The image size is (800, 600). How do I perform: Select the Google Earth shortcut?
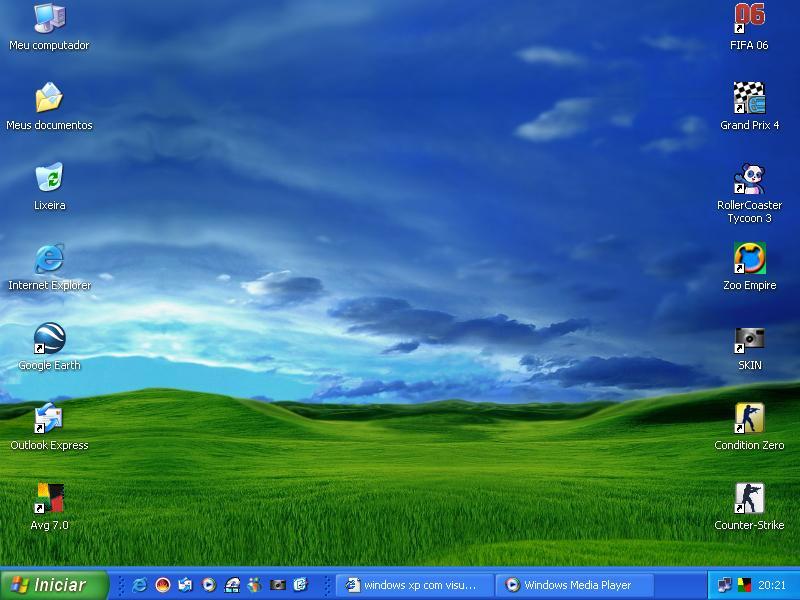tap(49, 338)
